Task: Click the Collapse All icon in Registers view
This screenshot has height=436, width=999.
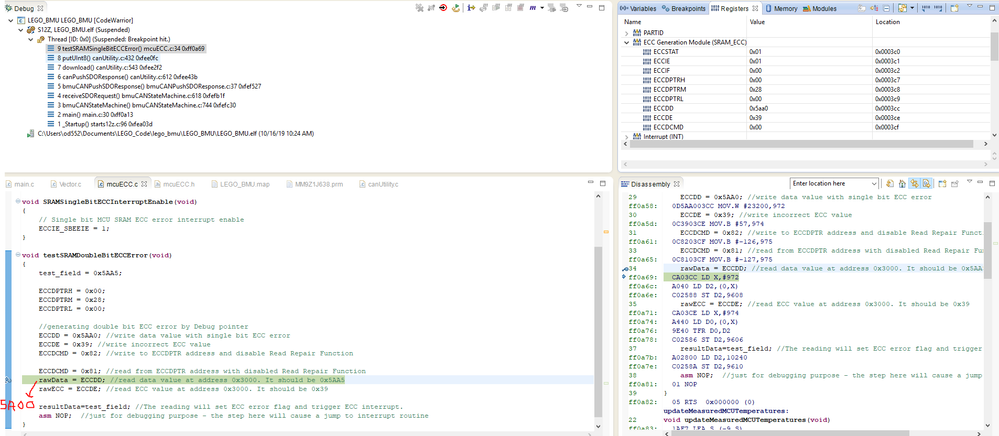Action: tap(886, 8)
